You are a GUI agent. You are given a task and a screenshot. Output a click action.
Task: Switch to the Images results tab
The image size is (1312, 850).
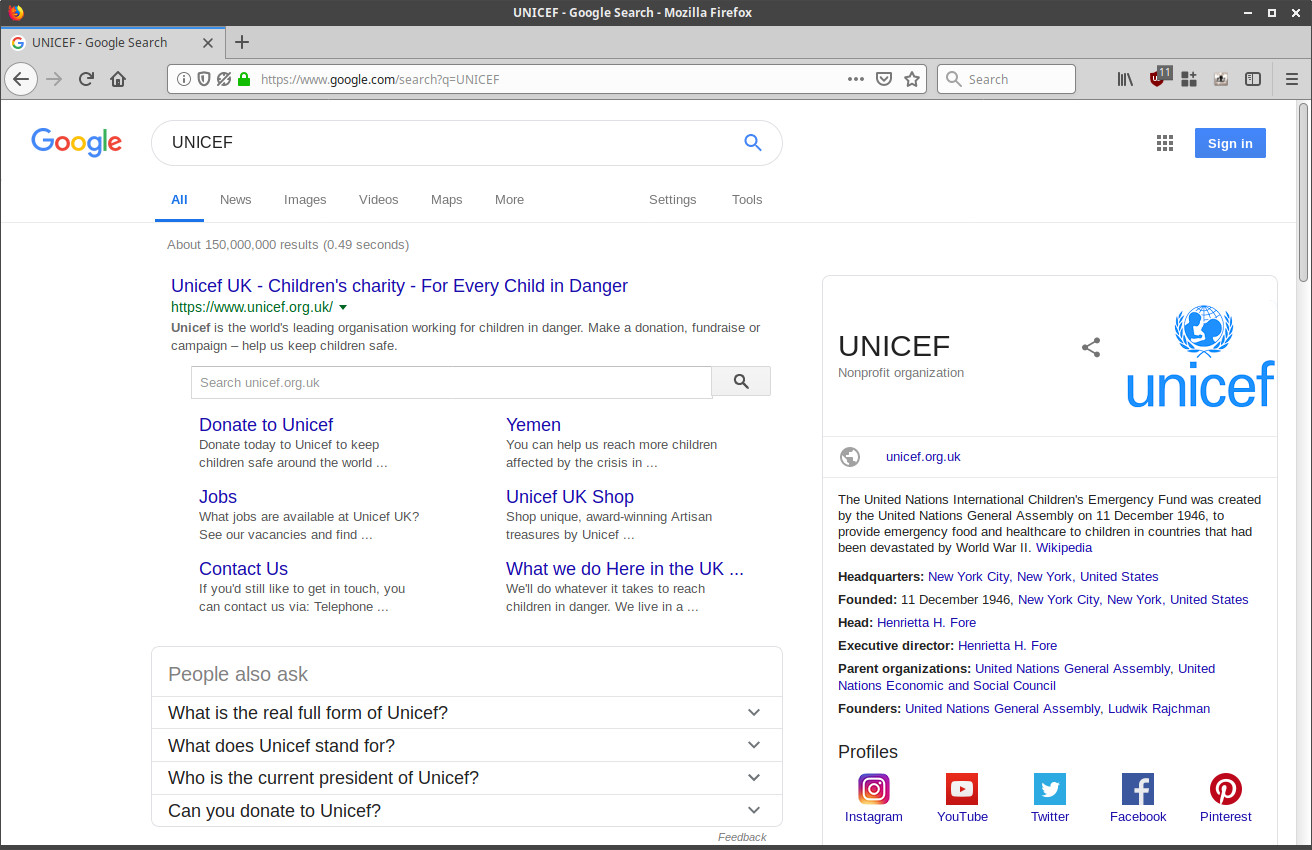(x=305, y=200)
